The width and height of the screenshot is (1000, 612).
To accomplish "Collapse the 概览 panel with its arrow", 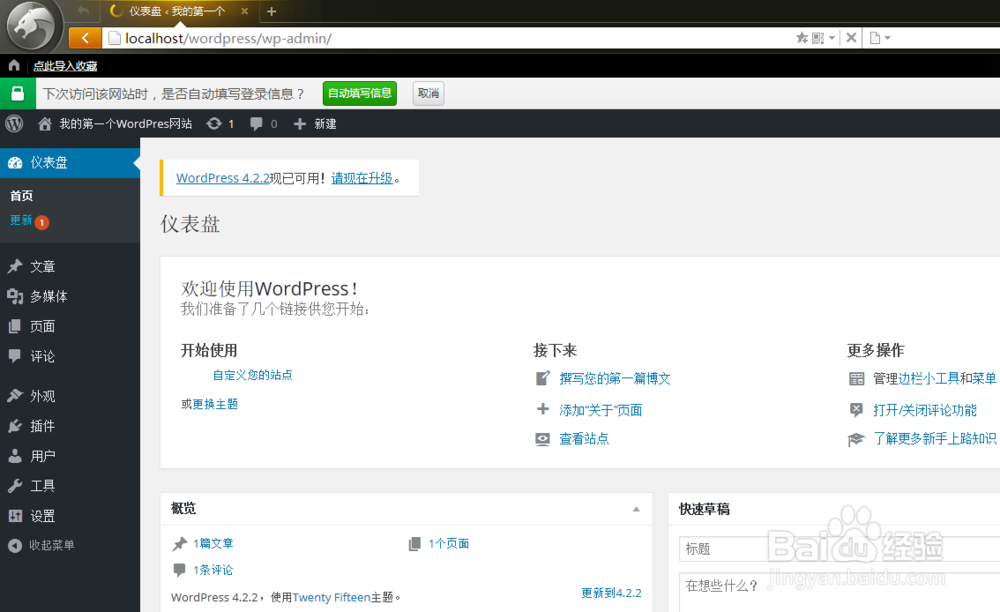I will pos(637,509).
